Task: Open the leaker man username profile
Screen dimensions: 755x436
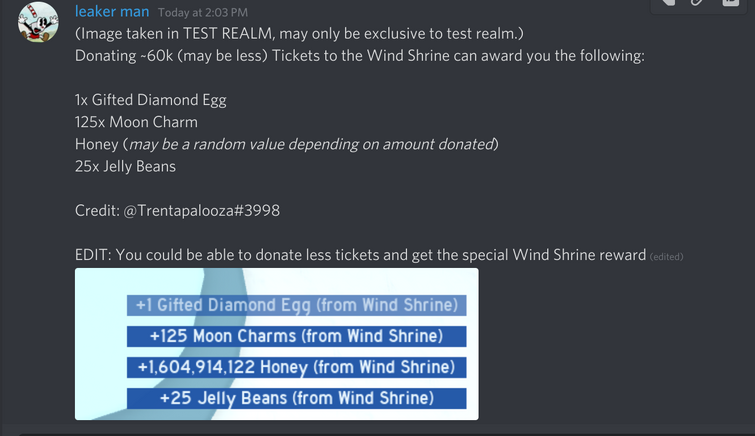Action: (112, 12)
